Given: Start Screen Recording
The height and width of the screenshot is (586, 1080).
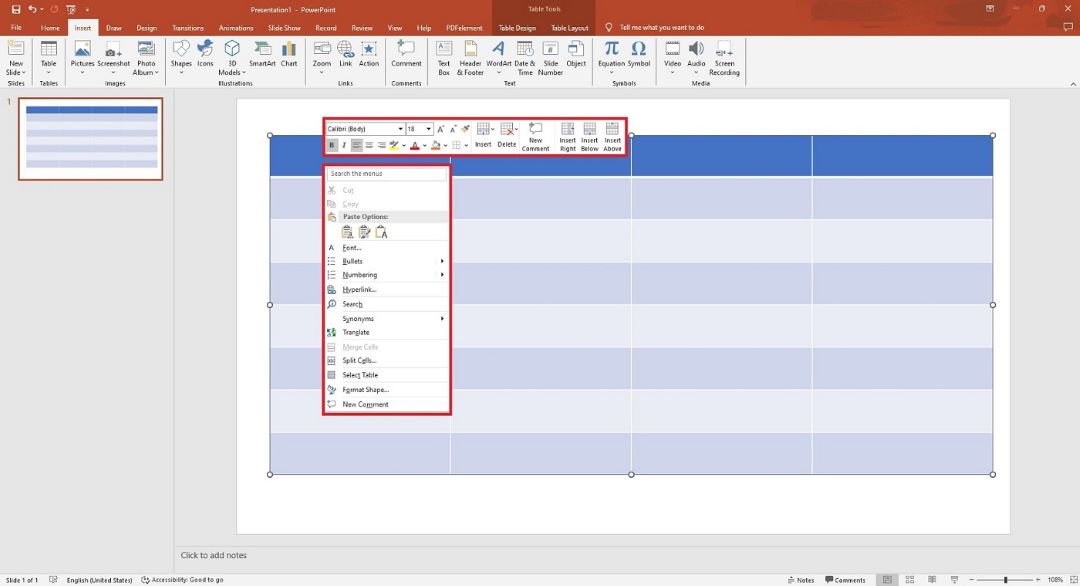Looking at the screenshot, I should [x=724, y=58].
